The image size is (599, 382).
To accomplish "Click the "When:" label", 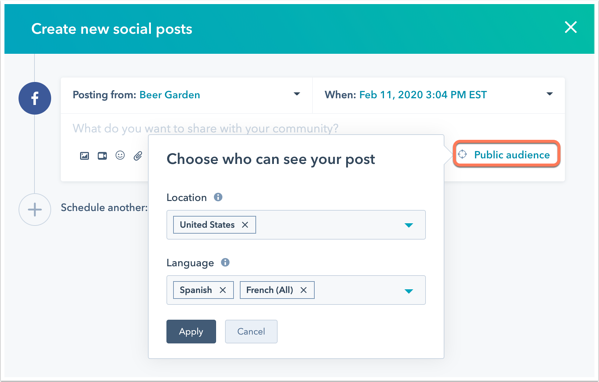I will tap(340, 95).
